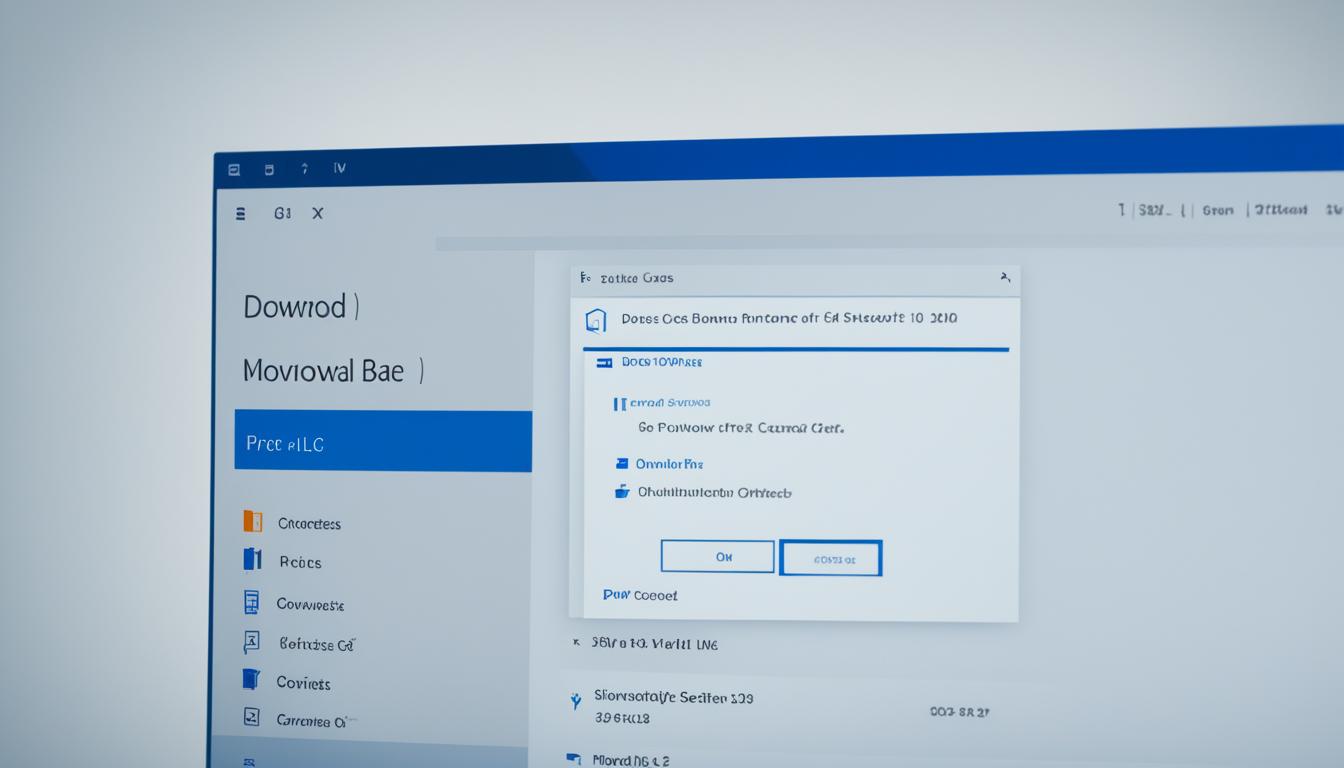Click the Morod NG & 2 row text
This screenshot has height=768, width=1344.
pyautogui.click(x=631, y=760)
